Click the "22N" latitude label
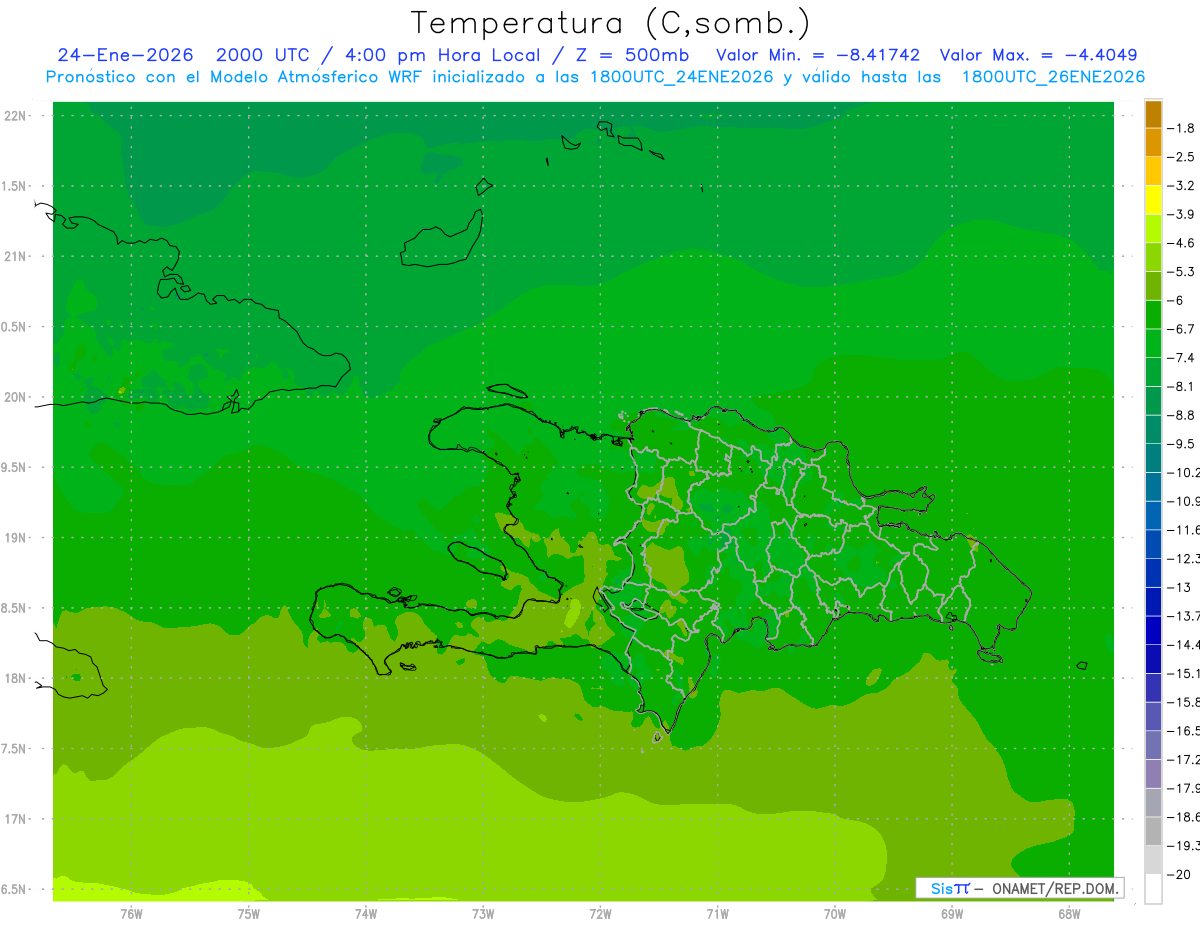The image size is (1200, 927). (x=16, y=116)
